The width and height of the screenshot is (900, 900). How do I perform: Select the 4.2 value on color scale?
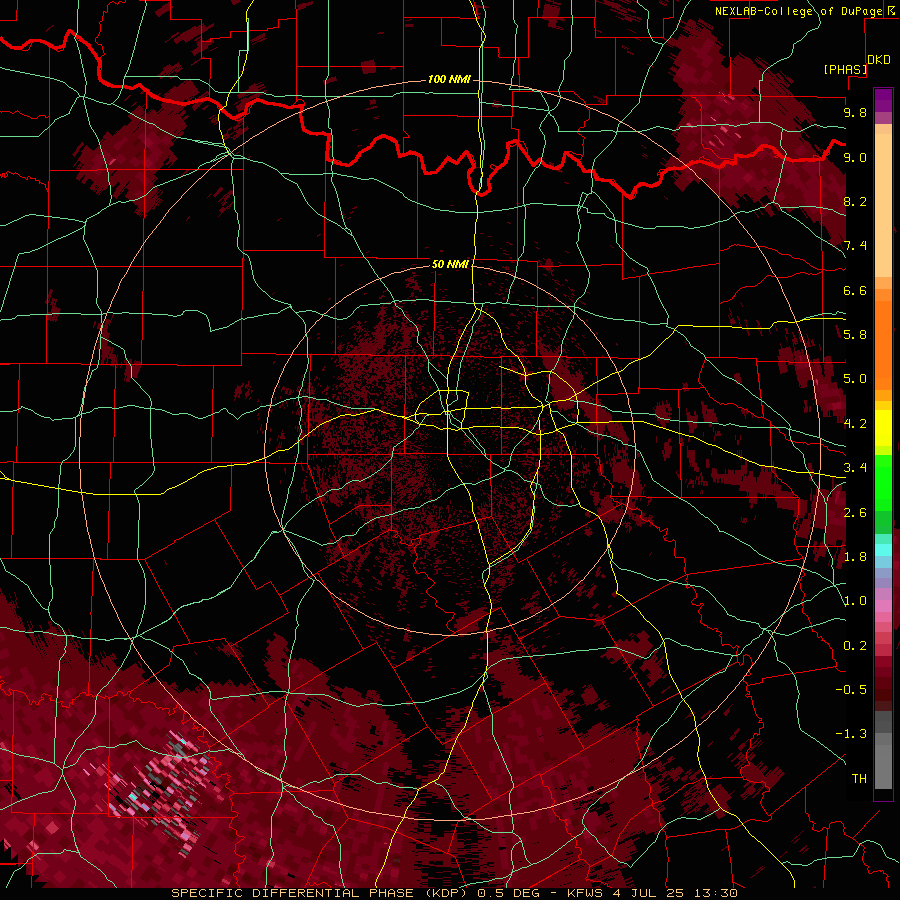click(855, 424)
